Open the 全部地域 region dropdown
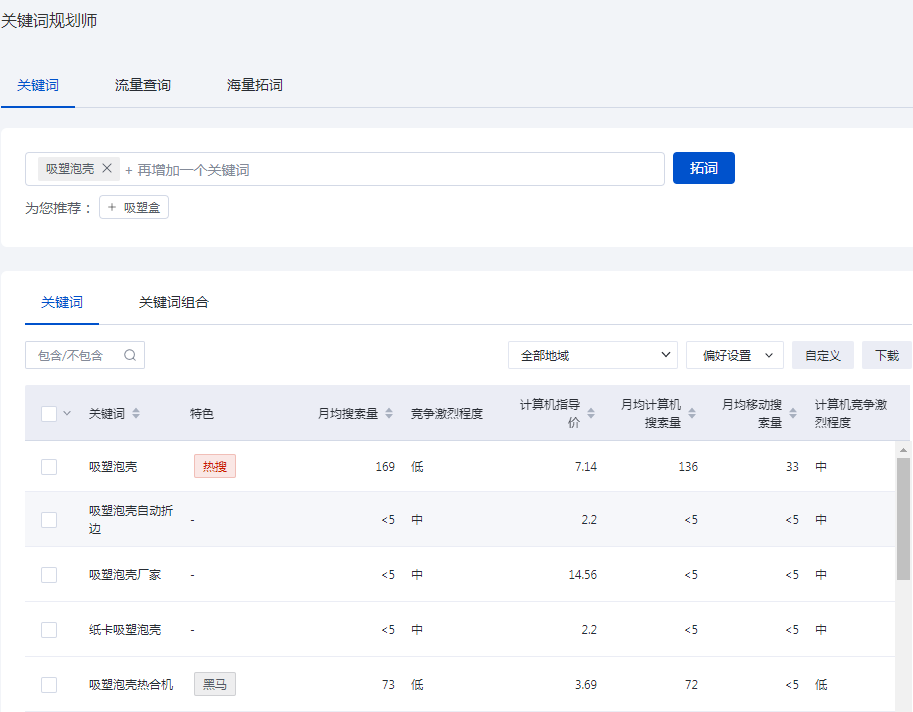This screenshot has width=913, height=712. point(592,355)
